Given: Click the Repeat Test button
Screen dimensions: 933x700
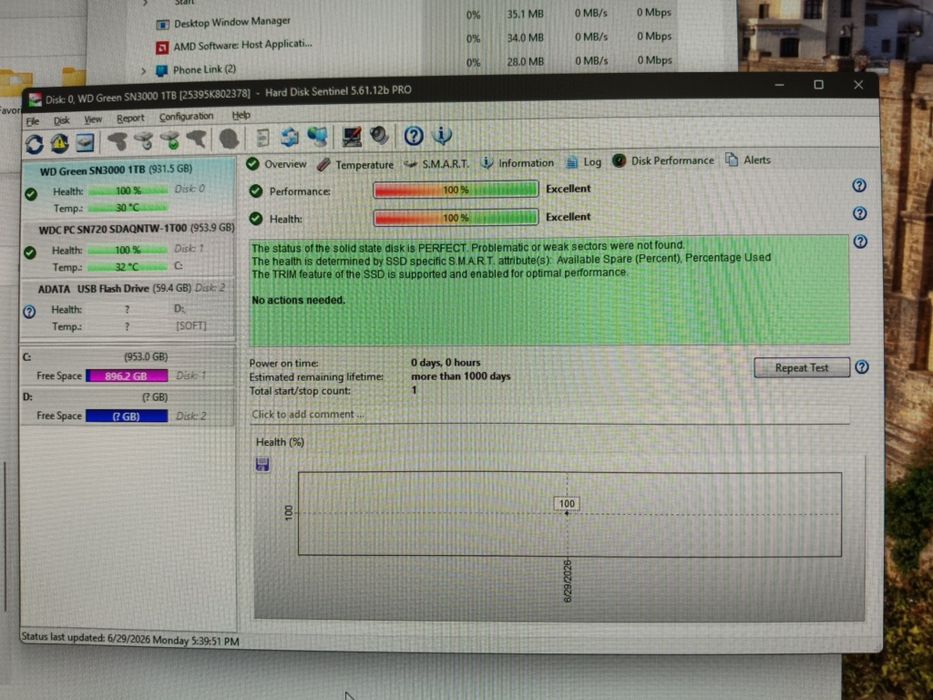Looking at the screenshot, I should (801, 367).
